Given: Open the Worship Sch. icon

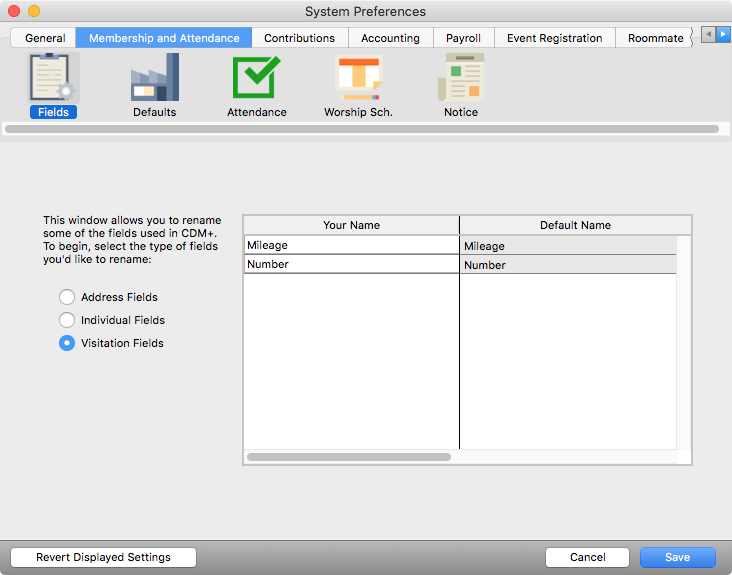Looking at the screenshot, I should (358, 80).
